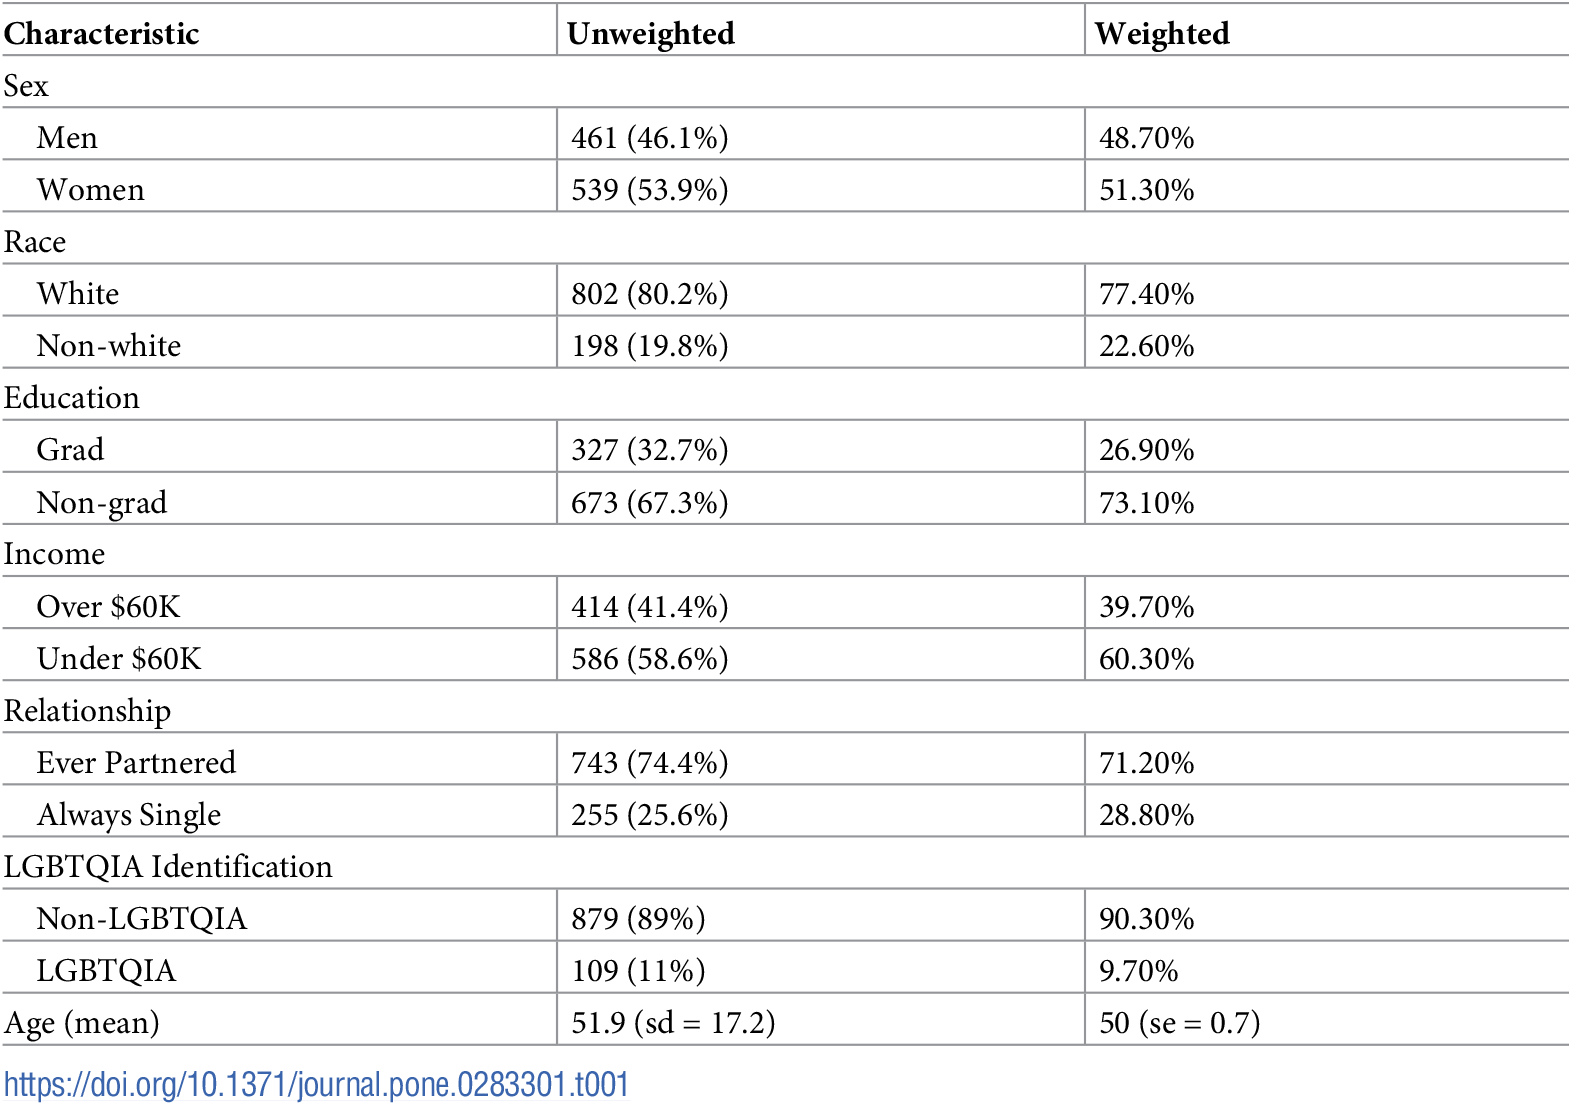Click the 539 (53.9%) Women cell
The height and width of the screenshot is (1106, 1572).
pos(649,190)
